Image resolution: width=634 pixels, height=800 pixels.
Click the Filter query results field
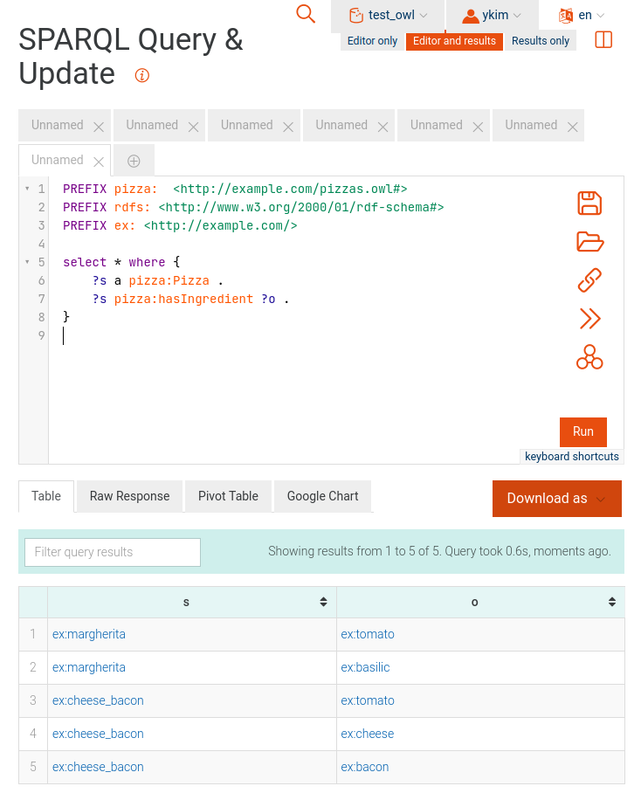pos(113,552)
